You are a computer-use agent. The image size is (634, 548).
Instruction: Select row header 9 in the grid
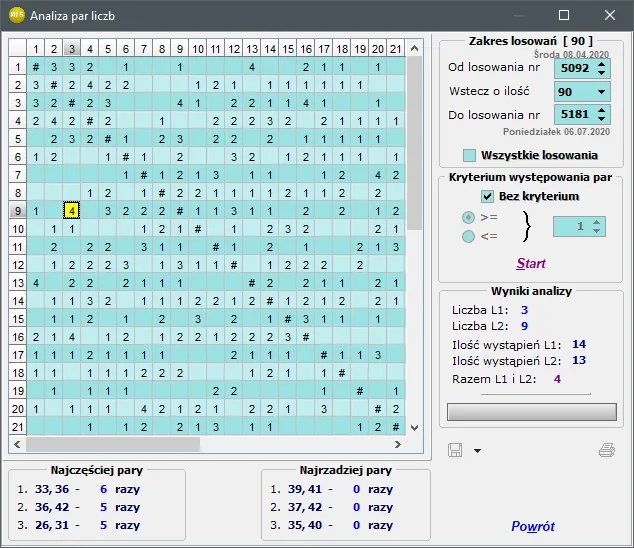coord(17,210)
